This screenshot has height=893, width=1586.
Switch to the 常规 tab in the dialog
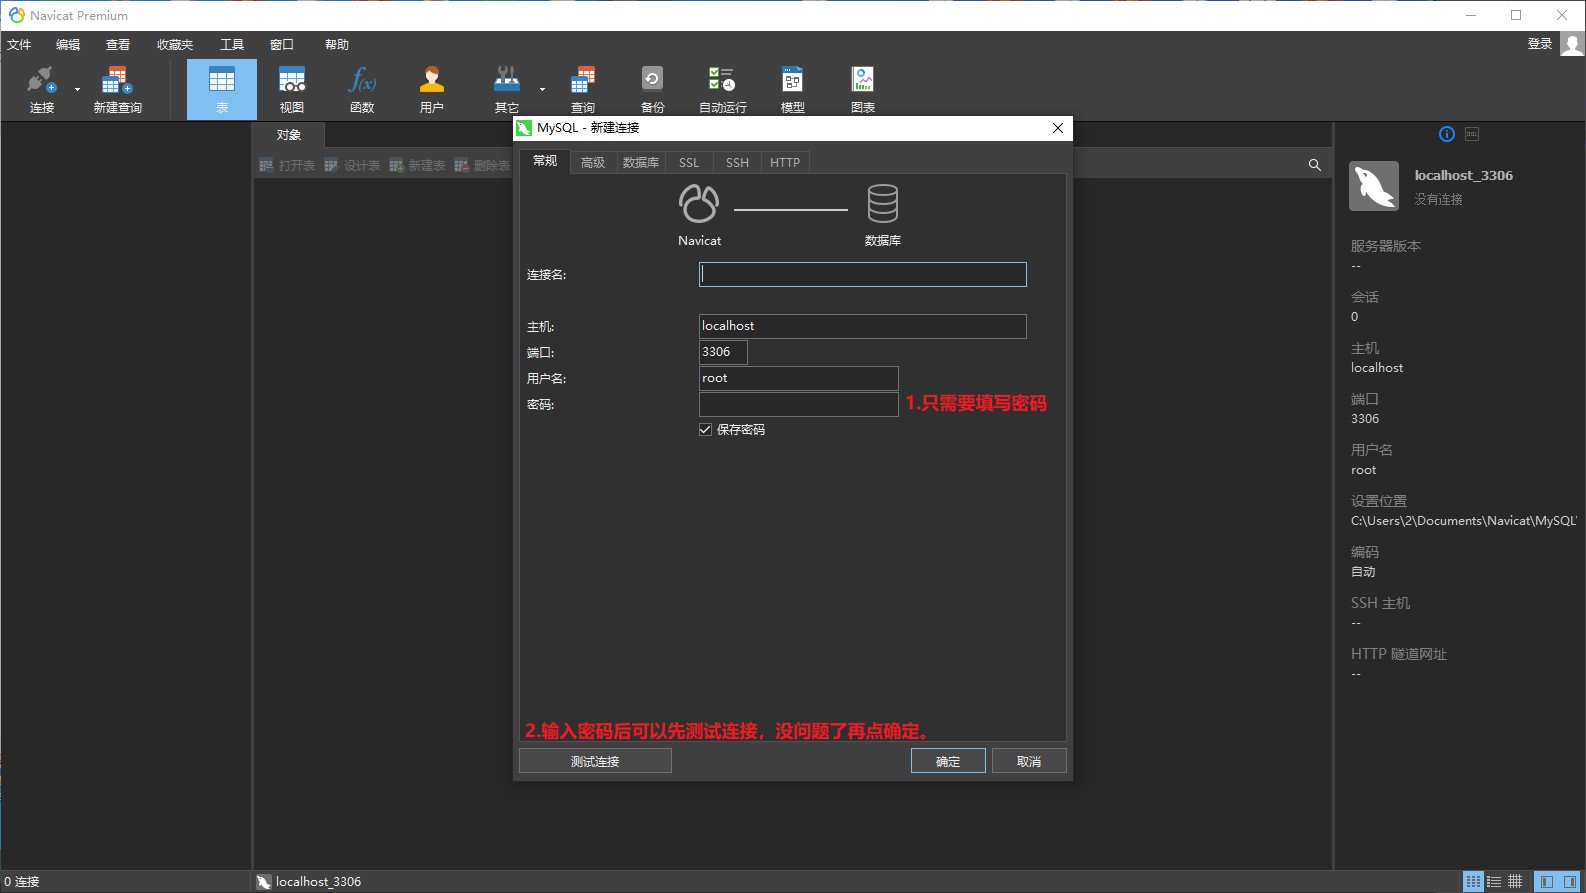pos(545,162)
